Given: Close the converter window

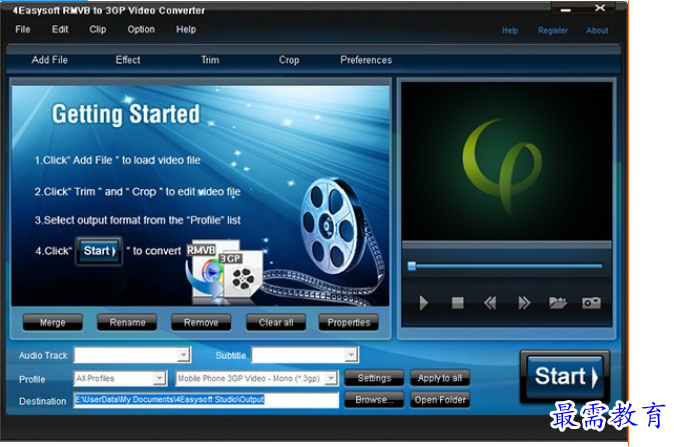Looking at the screenshot, I should coord(600,8).
